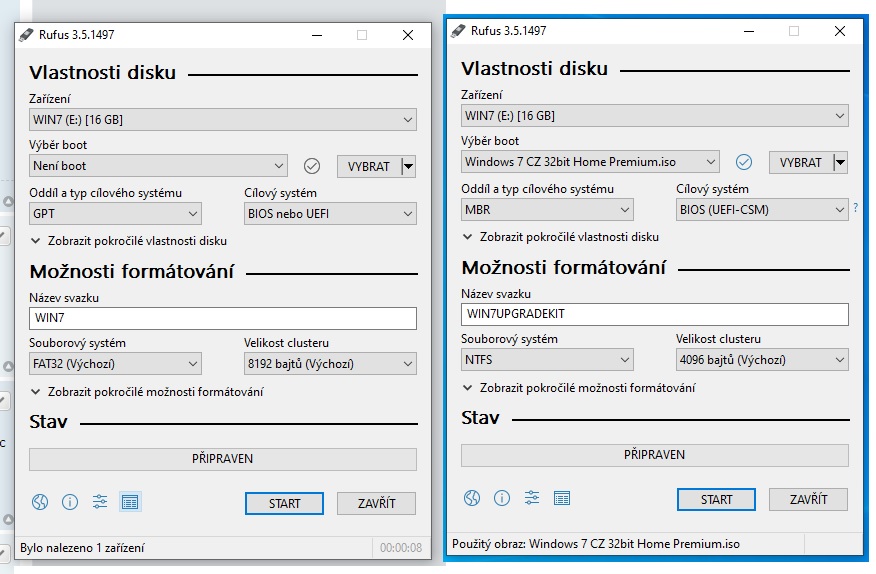Click the WIN7UPGRADEKIT volume label field
The image size is (876, 574).
click(654, 314)
